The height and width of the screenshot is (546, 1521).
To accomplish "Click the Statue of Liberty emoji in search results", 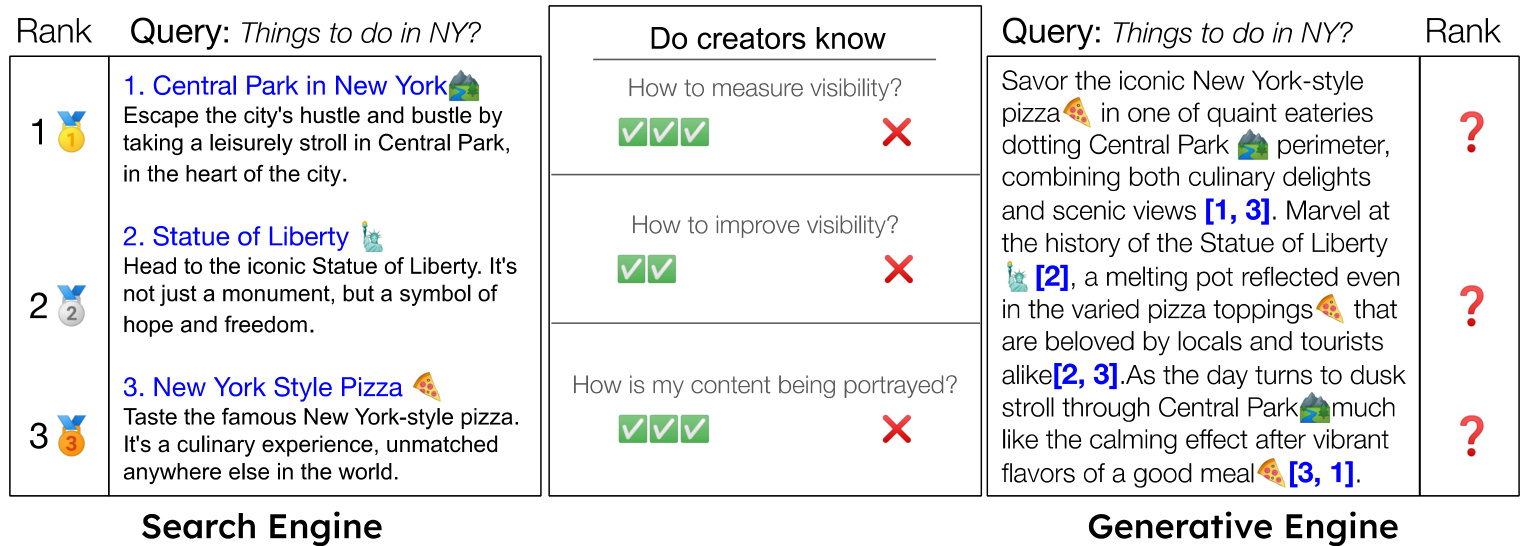I will pos(372,237).
